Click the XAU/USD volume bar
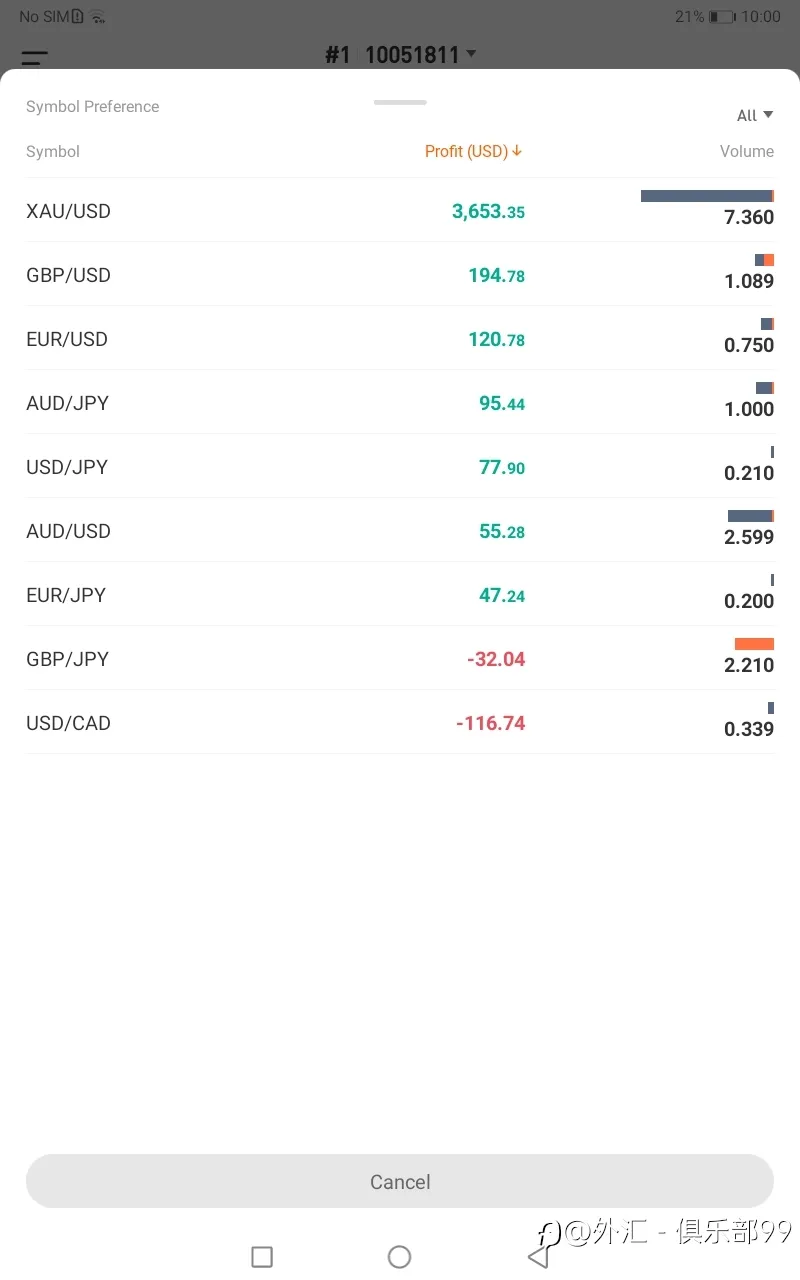800x1280 pixels. click(x=707, y=196)
